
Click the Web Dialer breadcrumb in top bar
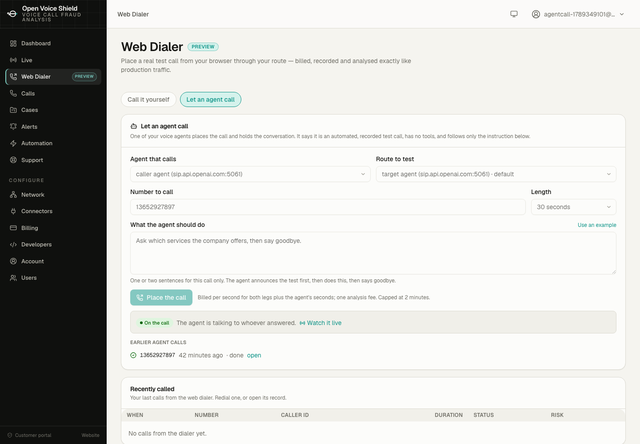pyautogui.click(x=133, y=14)
